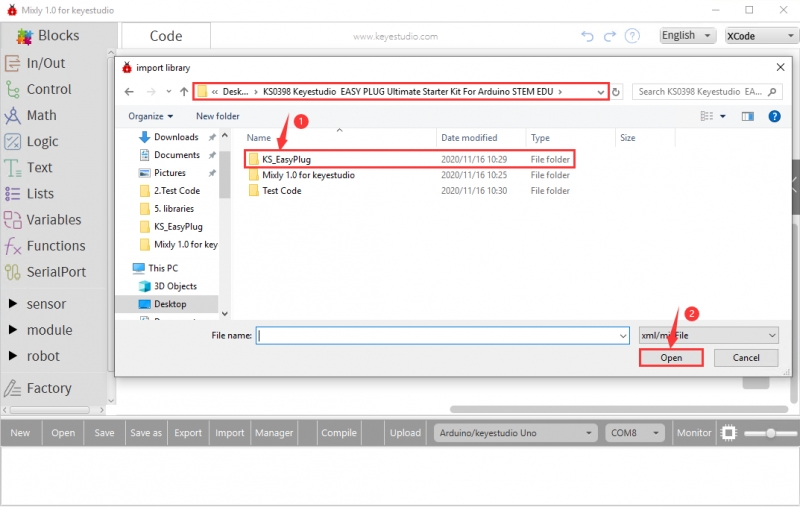Screen dimensions: 800x507
Task: Click the dialog Open button
Action: click(x=671, y=358)
